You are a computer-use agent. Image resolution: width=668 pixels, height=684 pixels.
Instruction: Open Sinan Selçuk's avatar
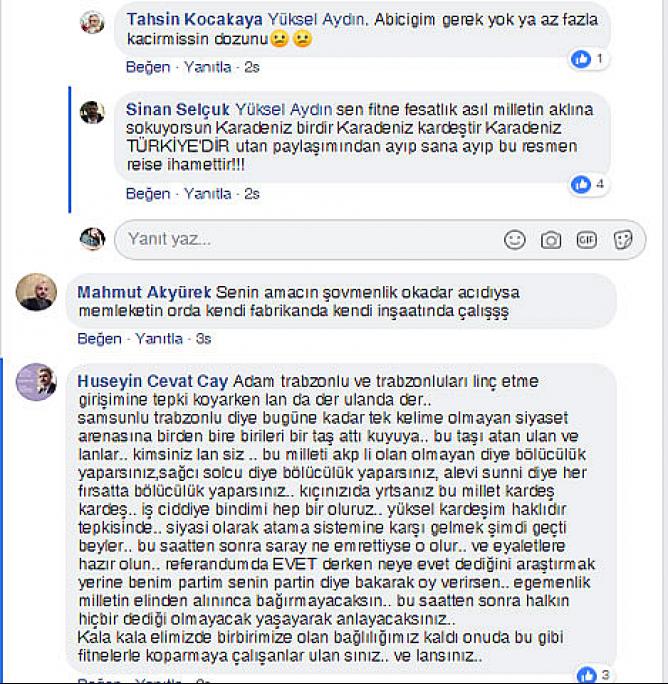pos(92,113)
